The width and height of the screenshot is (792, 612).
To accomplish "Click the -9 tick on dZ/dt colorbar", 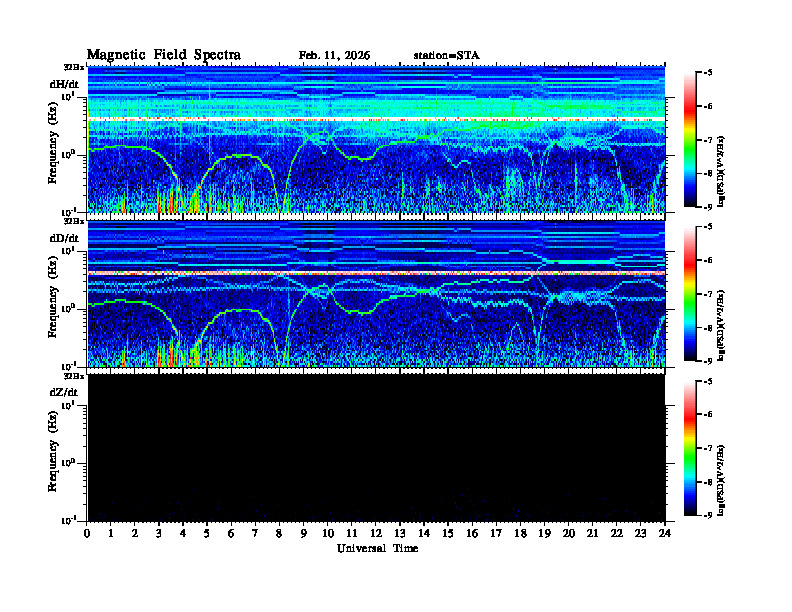I will (708, 515).
